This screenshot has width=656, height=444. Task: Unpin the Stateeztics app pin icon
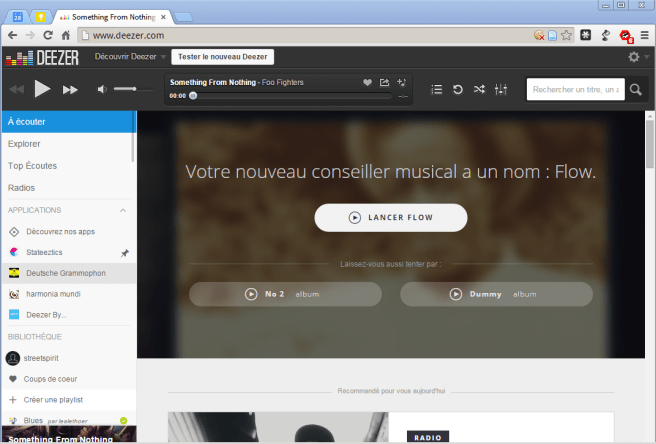[x=125, y=253]
